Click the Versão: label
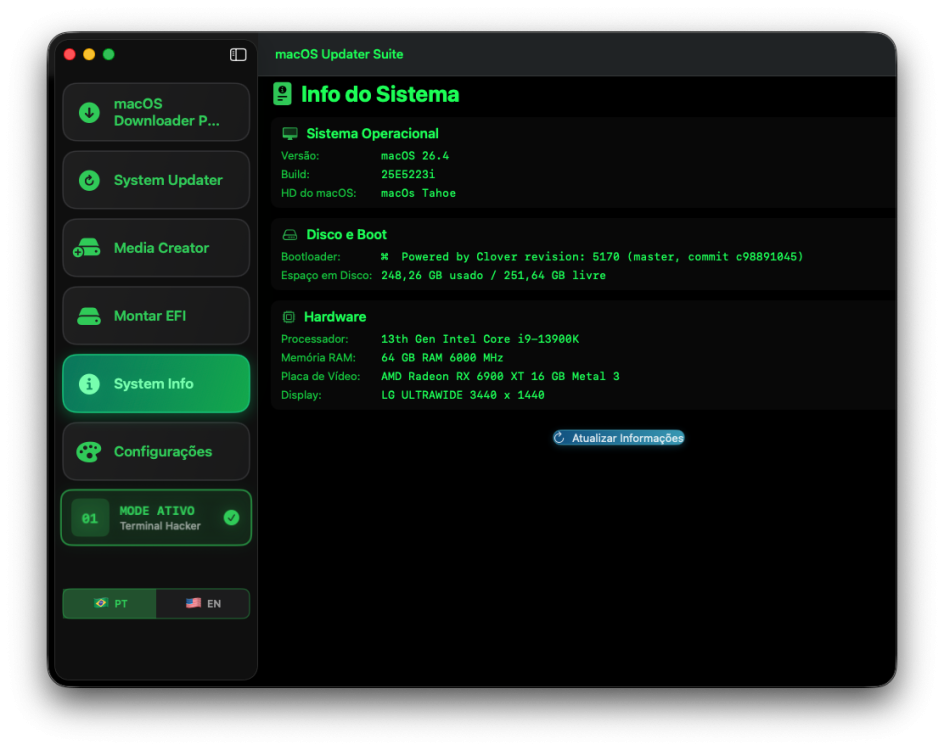Viewport: 944px width, 750px height. click(300, 156)
